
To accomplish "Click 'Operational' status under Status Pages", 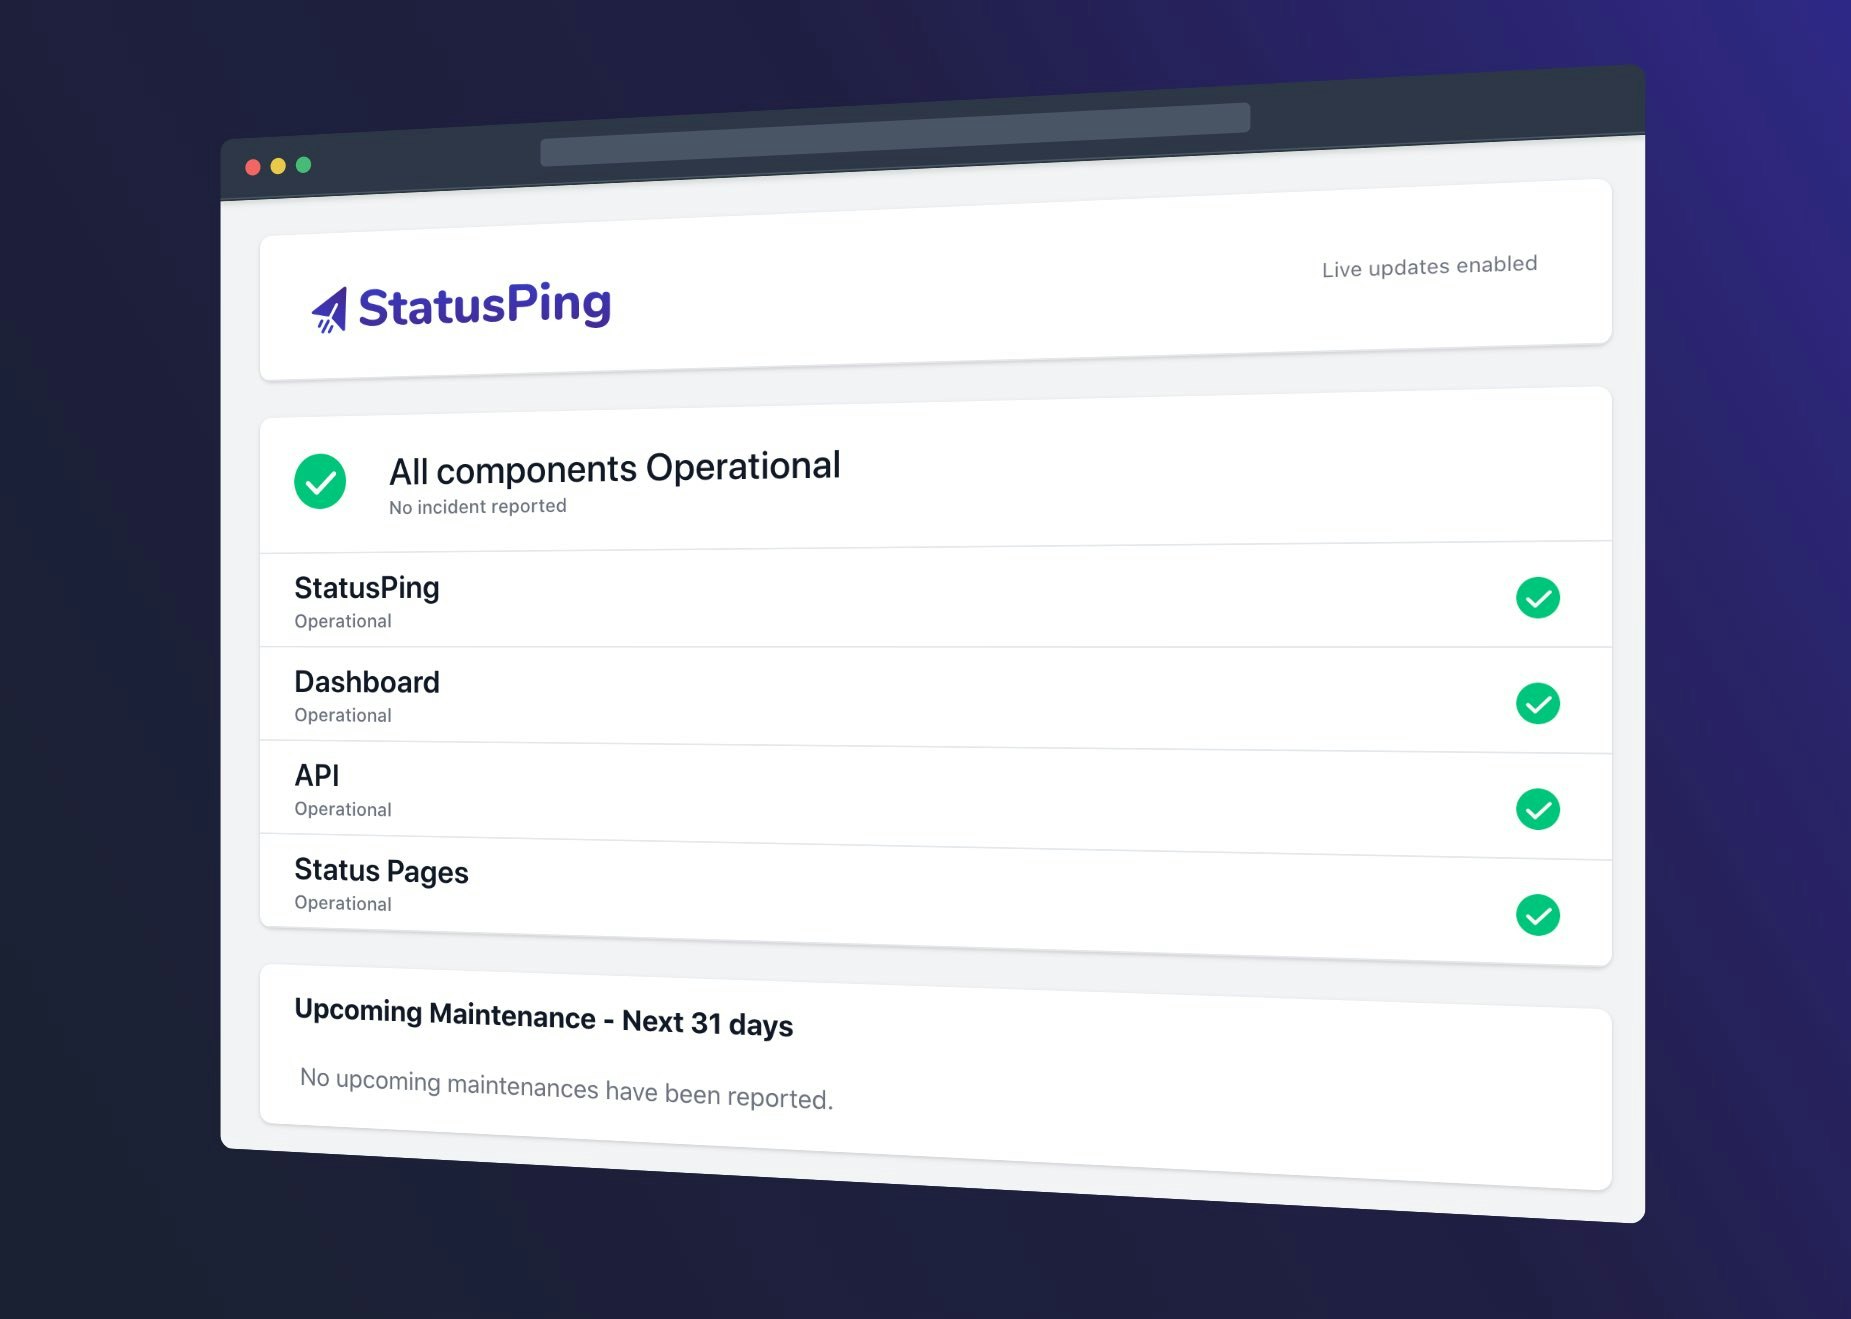I will tap(343, 903).
